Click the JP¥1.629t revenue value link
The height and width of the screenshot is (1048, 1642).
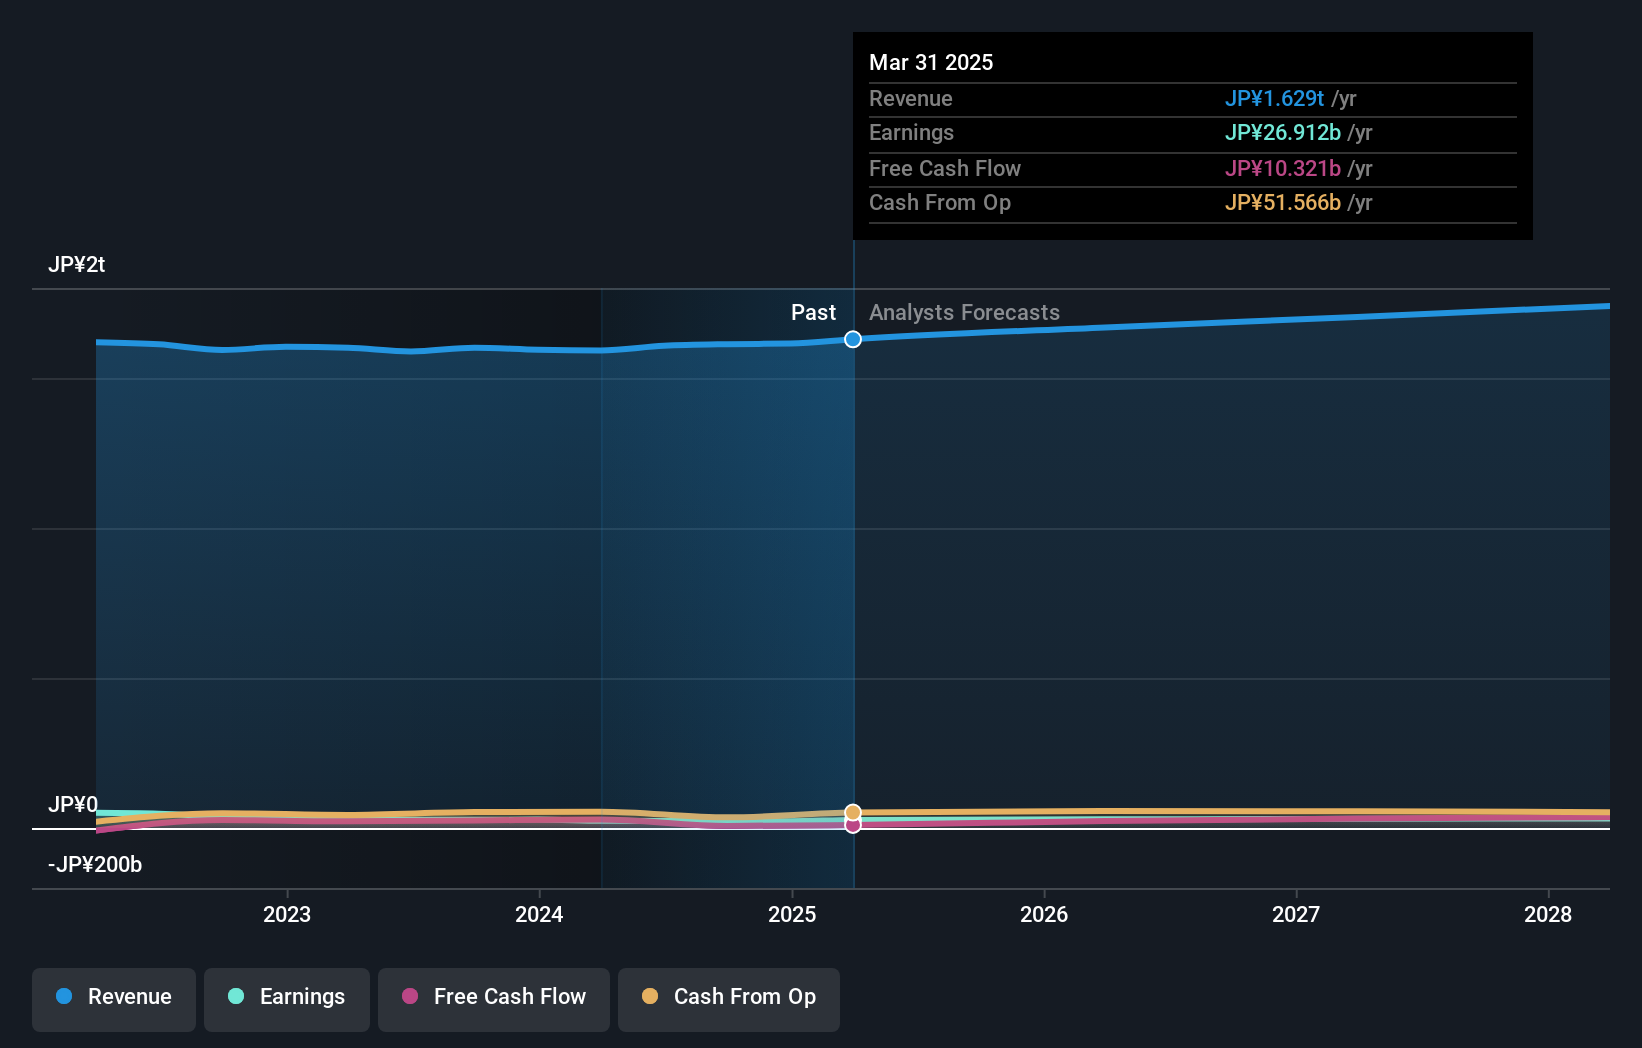(1274, 98)
